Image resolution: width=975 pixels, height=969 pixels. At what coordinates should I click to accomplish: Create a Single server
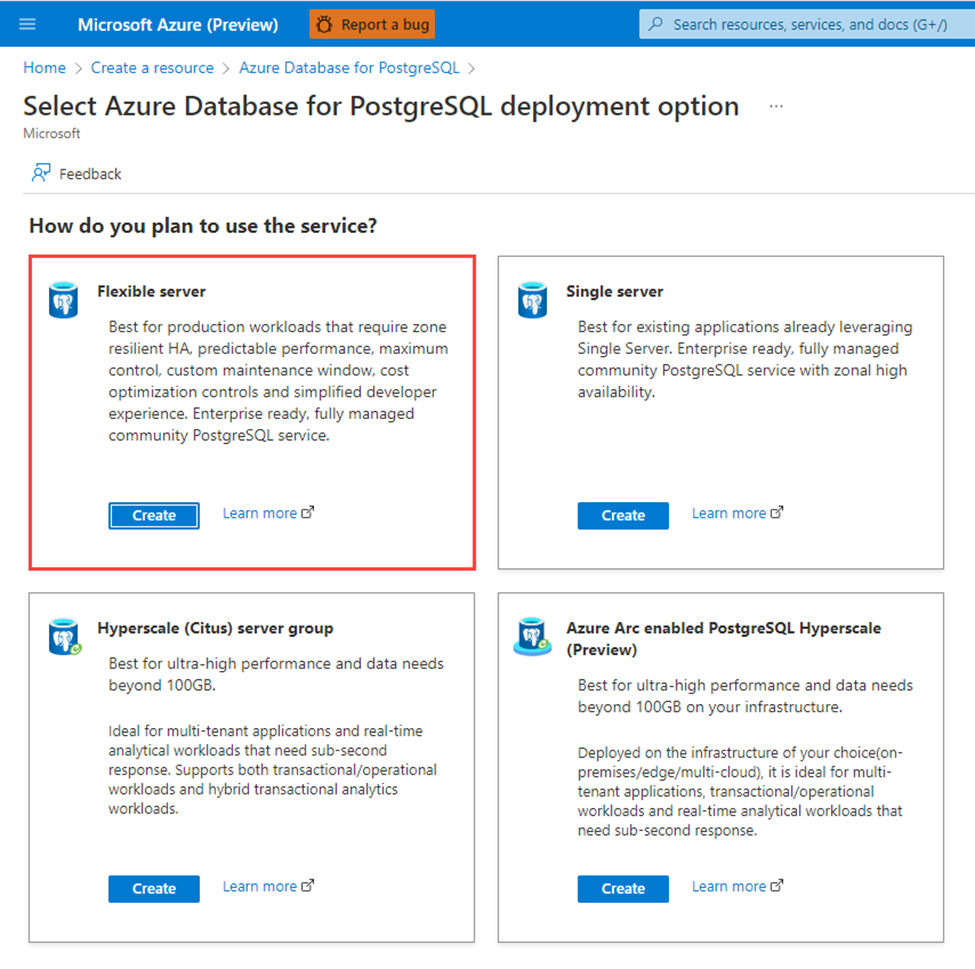pyautogui.click(x=622, y=515)
